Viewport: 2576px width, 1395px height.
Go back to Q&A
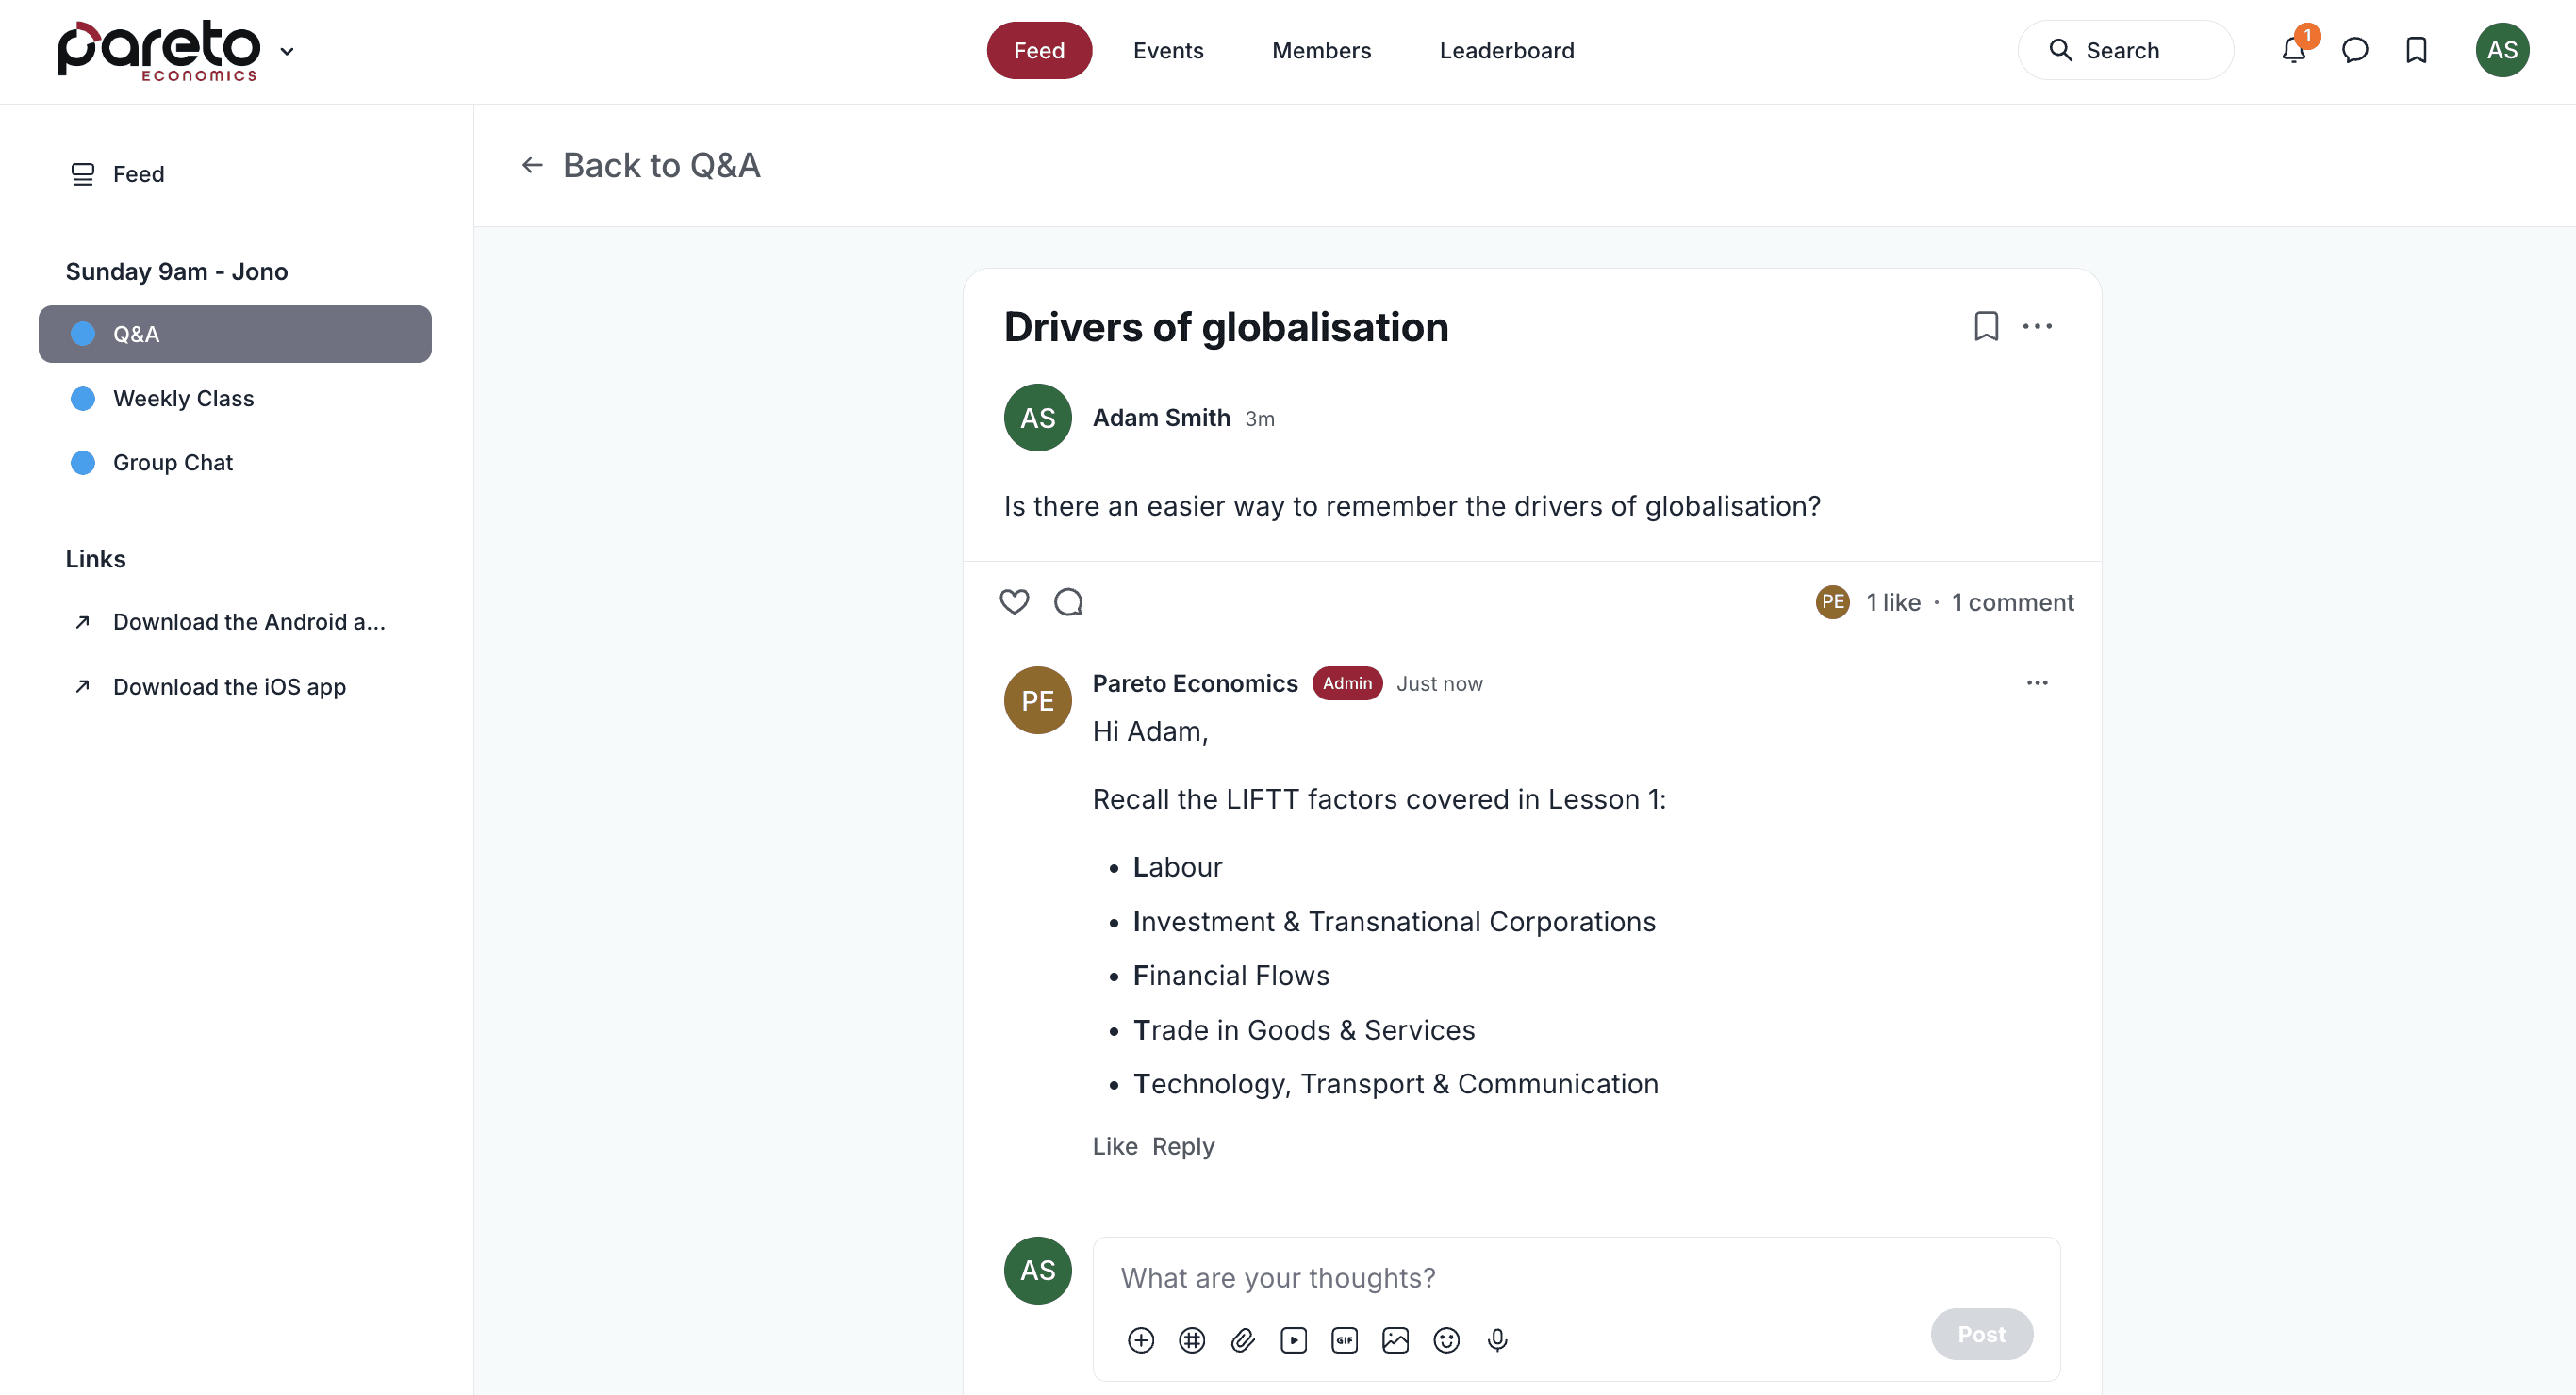point(641,165)
